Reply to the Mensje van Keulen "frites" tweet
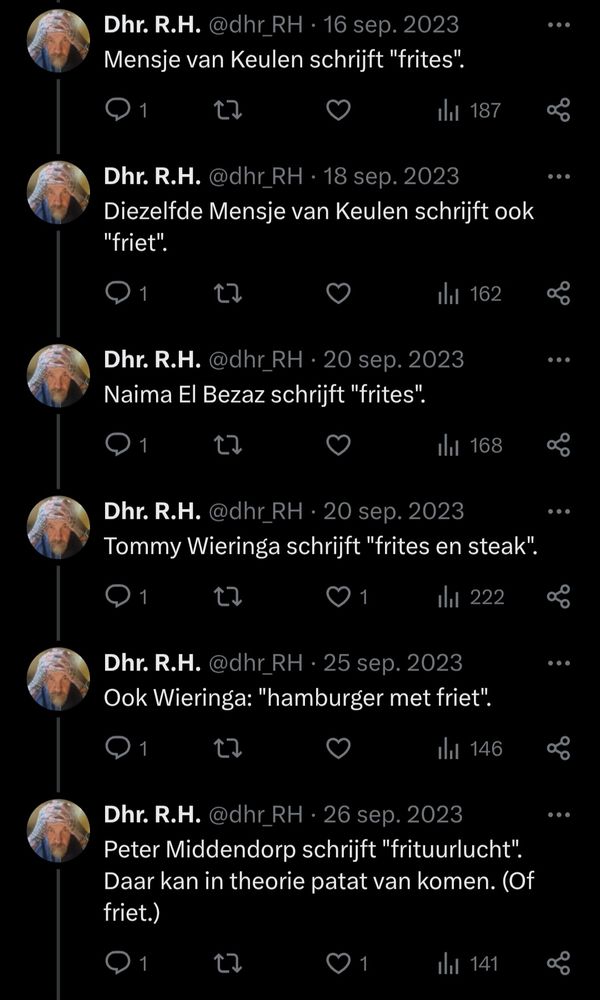The image size is (600, 1000). pos(118,110)
